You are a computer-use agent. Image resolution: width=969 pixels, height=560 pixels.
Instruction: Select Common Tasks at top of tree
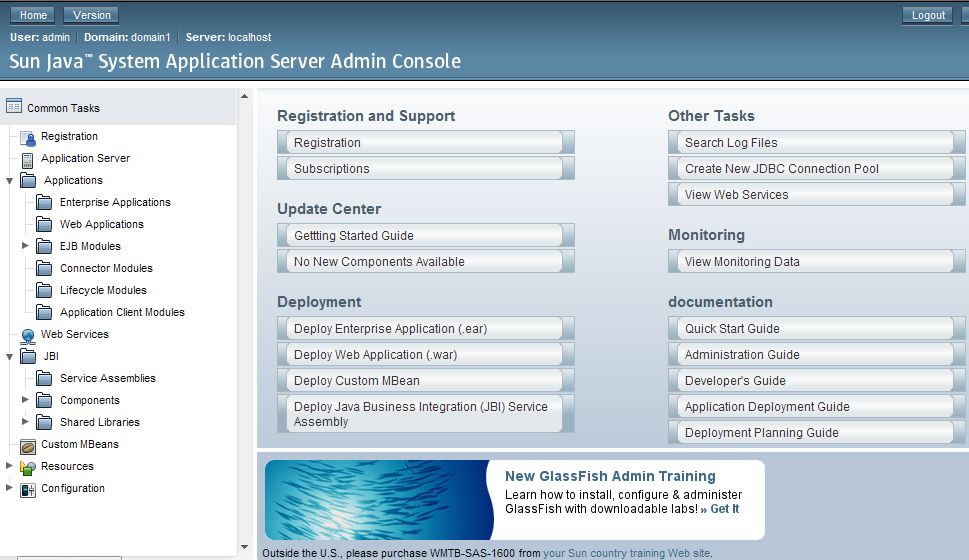click(x=63, y=108)
